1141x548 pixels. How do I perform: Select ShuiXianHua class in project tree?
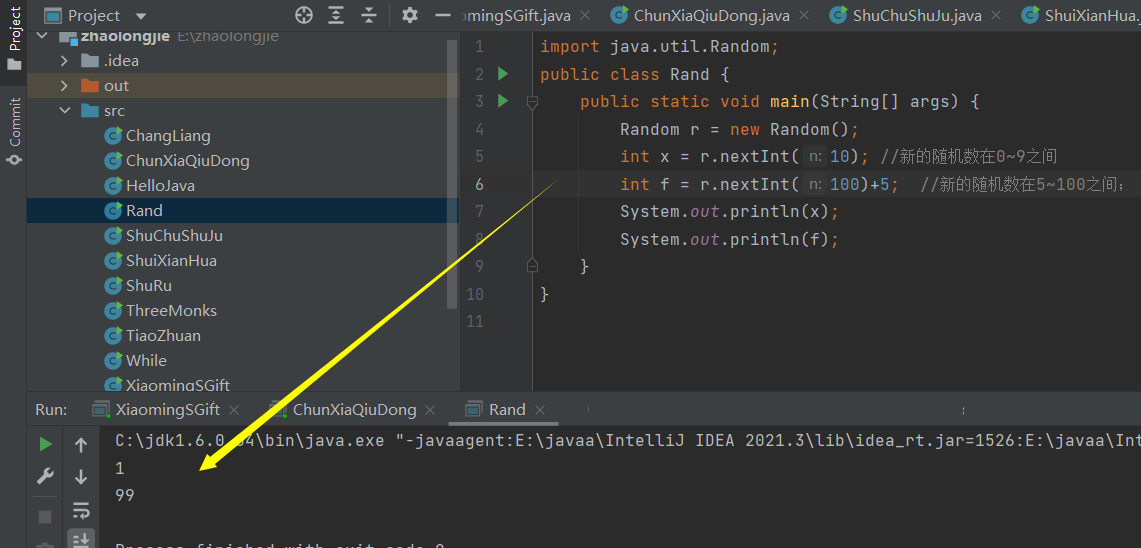coord(171,261)
